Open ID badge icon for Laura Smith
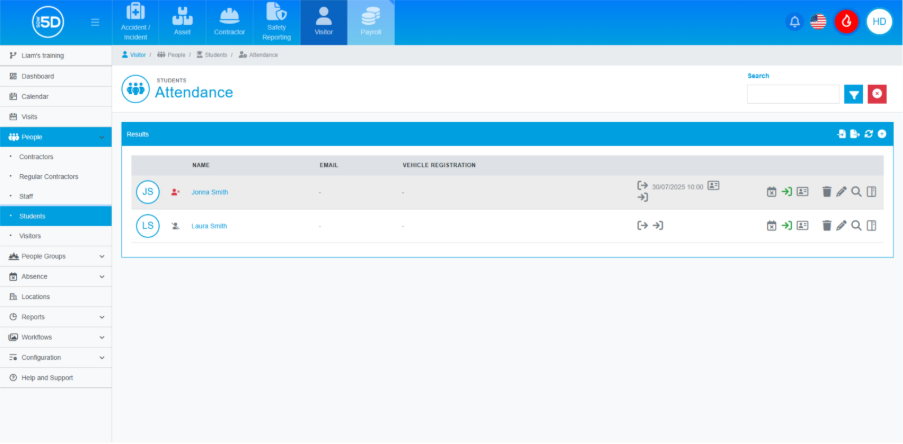Image resolution: width=903 pixels, height=444 pixels. coord(802,226)
